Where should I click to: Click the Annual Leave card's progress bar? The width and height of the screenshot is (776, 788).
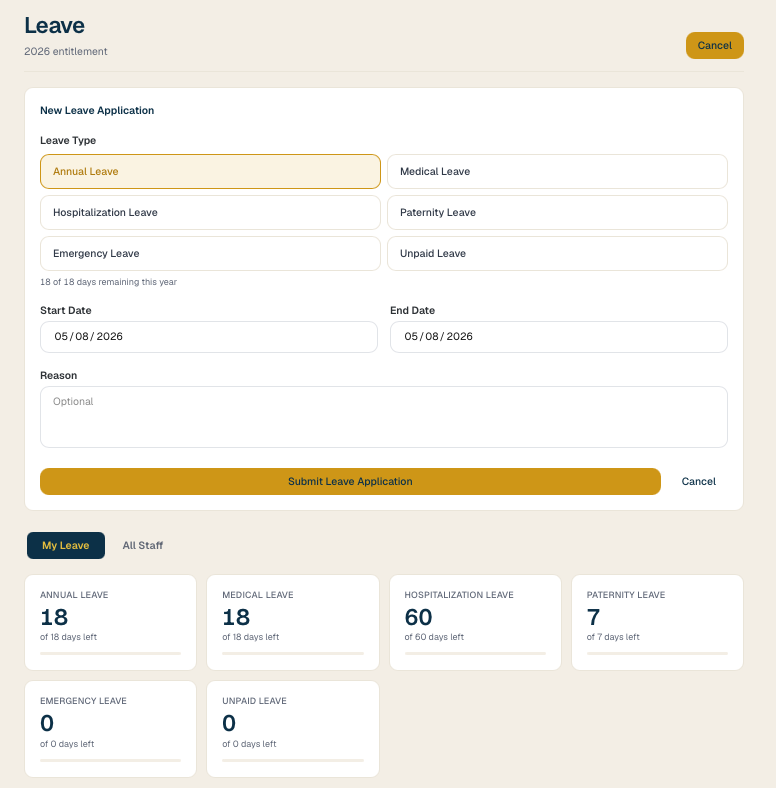click(x=111, y=653)
